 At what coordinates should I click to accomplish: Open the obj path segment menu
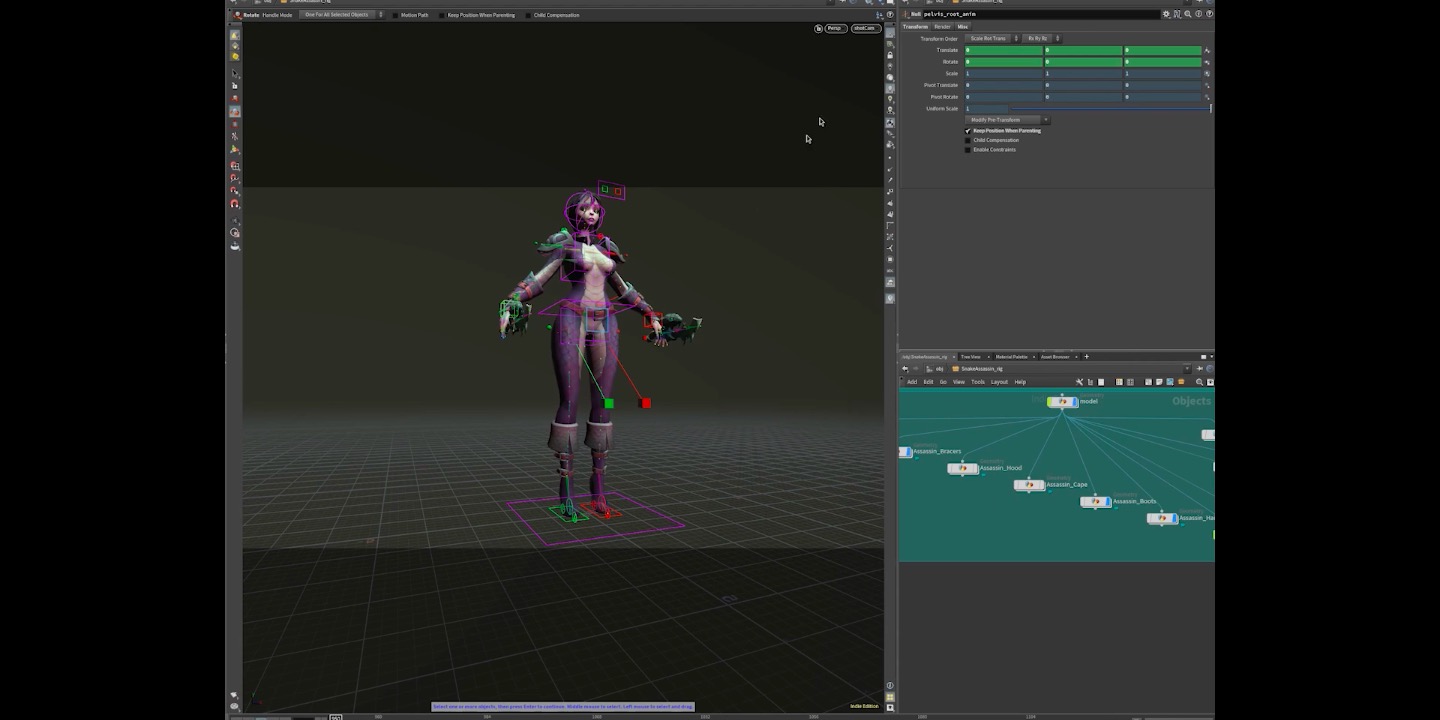tap(936, 368)
